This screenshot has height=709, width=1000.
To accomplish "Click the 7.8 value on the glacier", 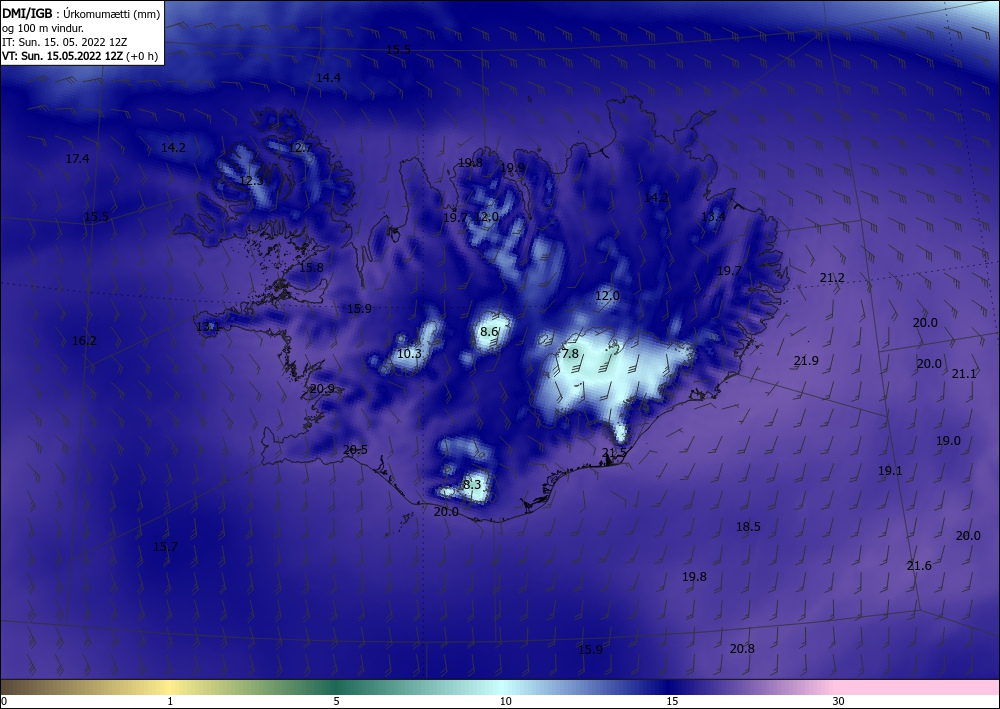I will point(570,353).
